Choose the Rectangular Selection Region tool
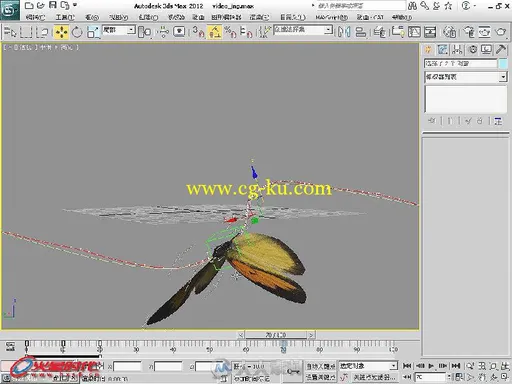 [x=26, y=32]
